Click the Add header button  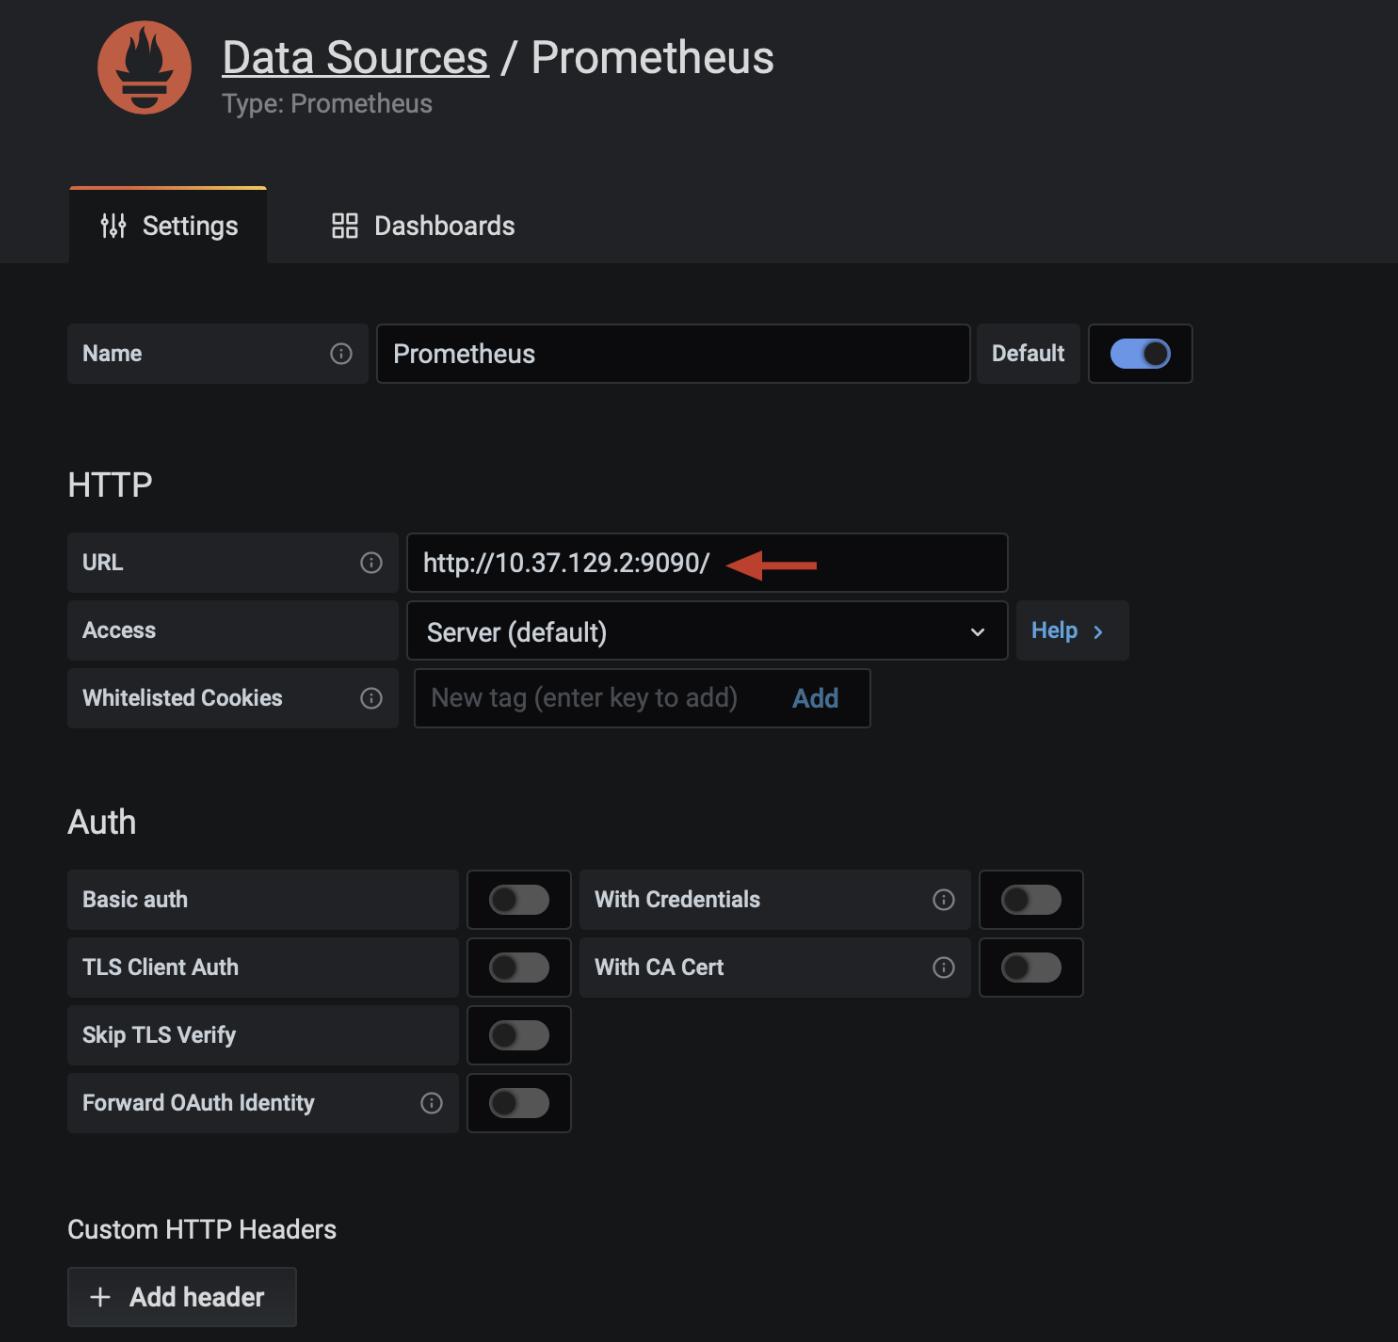182,1297
